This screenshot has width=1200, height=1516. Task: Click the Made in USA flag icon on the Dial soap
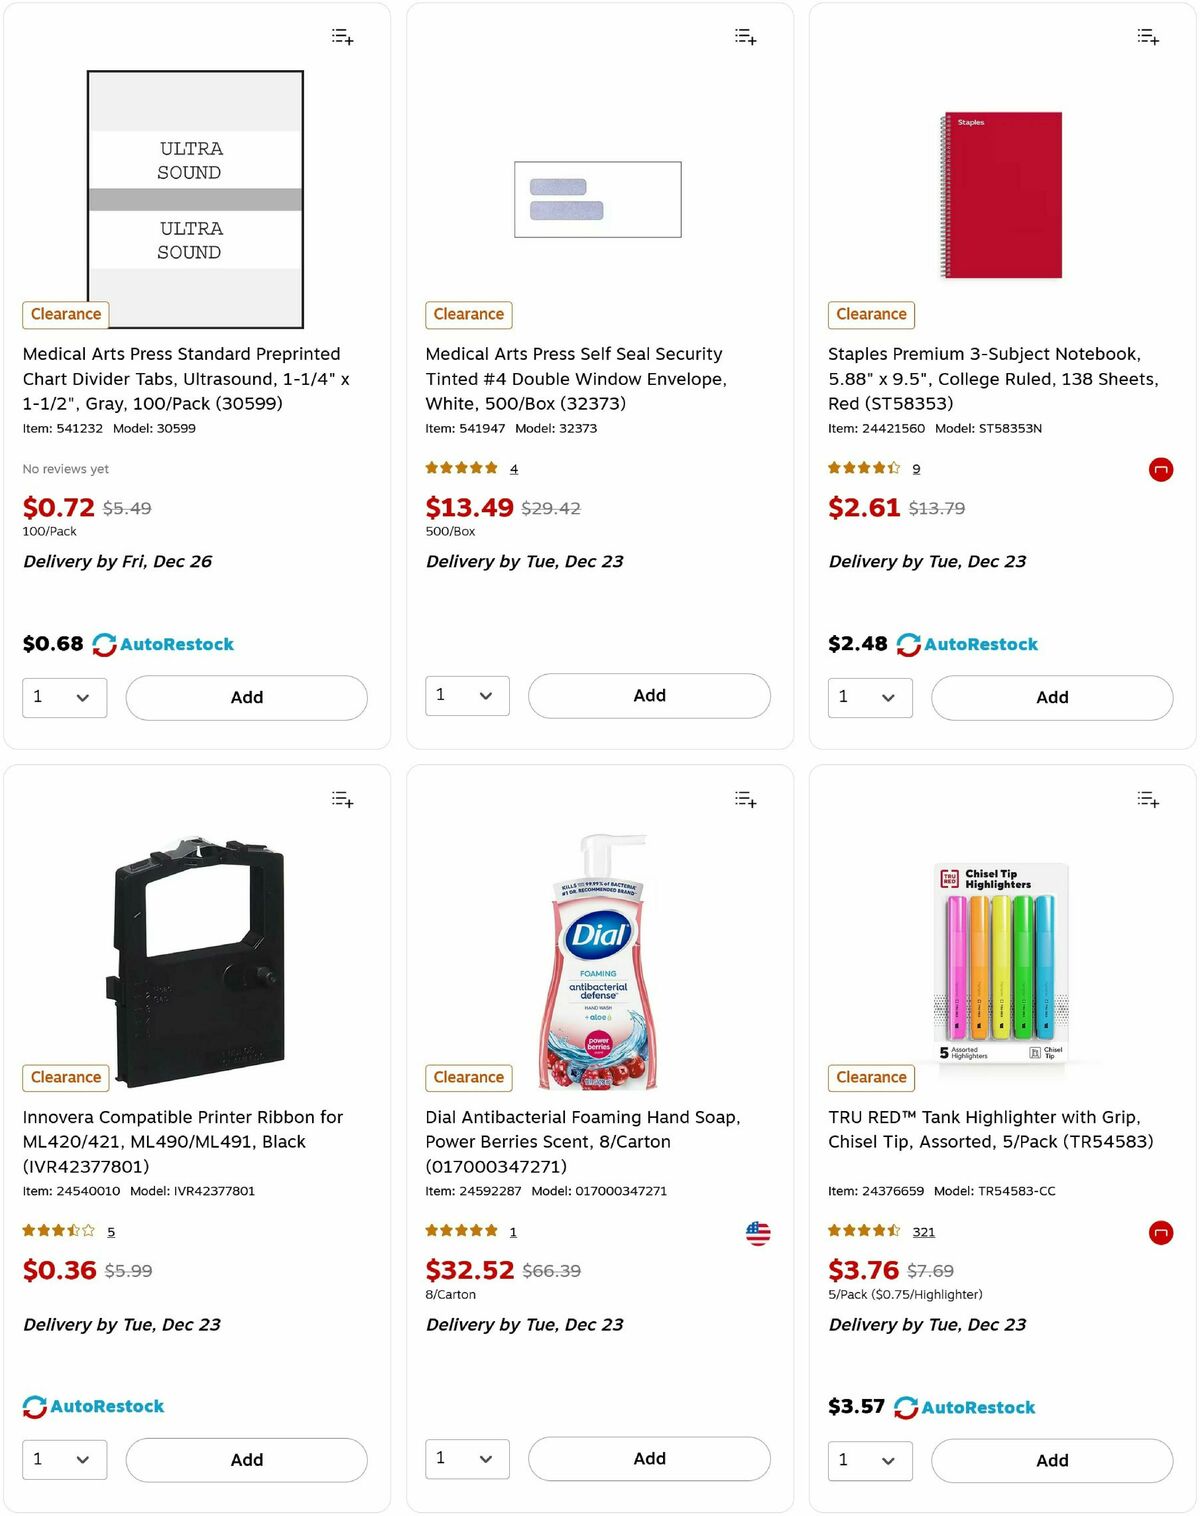pos(758,1232)
